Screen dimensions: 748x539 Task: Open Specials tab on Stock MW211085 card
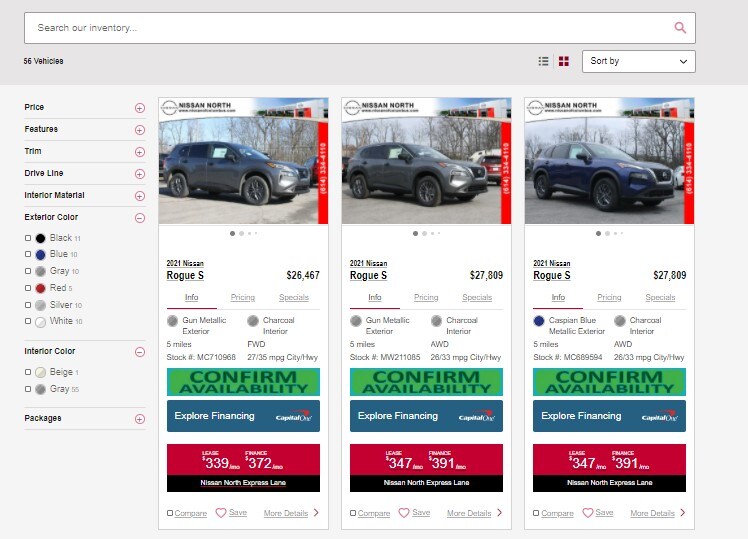pos(477,297)
